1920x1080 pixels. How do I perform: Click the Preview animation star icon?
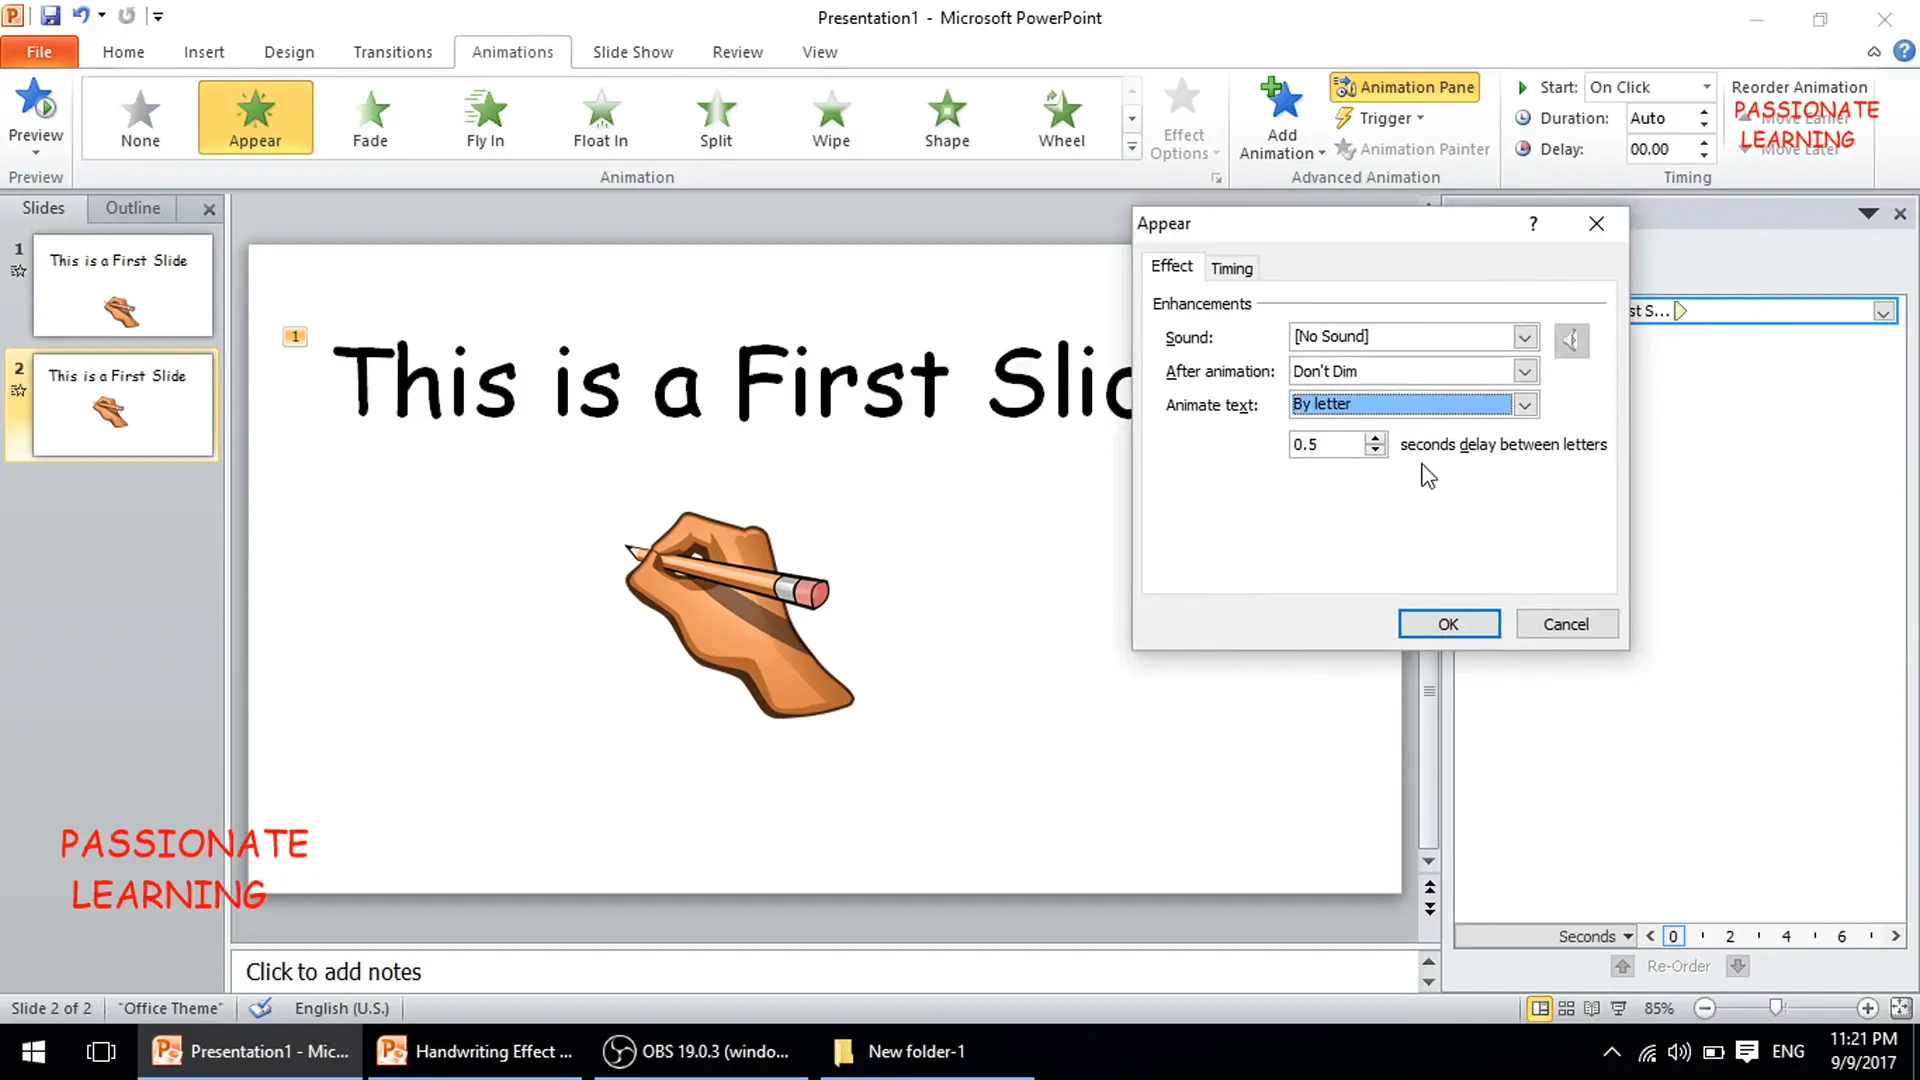click(x=36, y=98)
